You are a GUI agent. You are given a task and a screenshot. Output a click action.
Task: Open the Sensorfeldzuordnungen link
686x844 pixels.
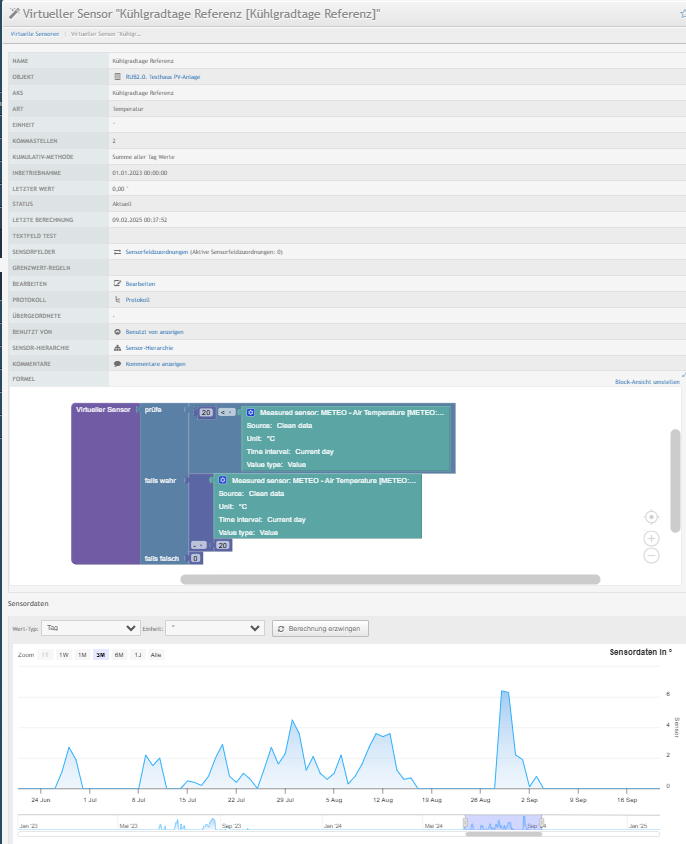click(x=157, y=251)
